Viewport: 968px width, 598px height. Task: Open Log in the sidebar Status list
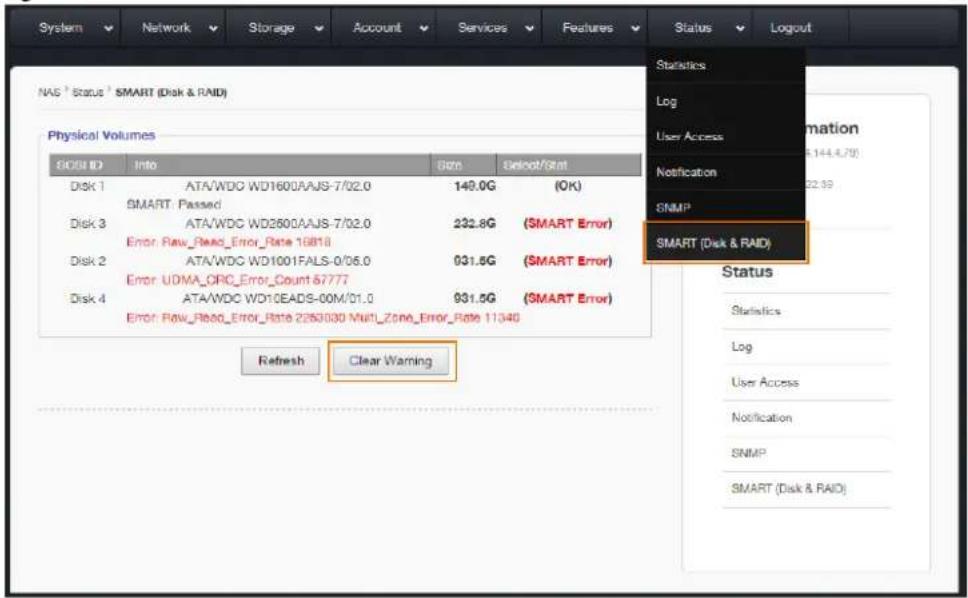(x=741, y=347)
